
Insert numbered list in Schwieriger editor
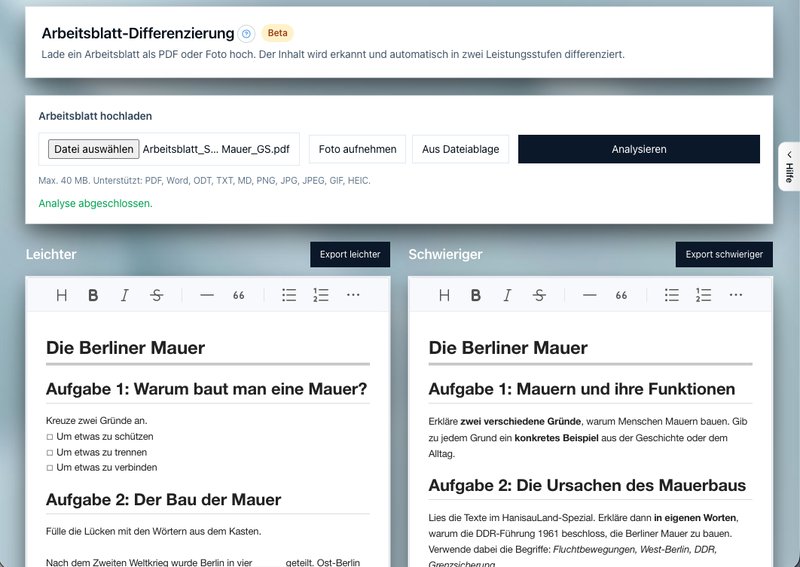coord(703,295)
